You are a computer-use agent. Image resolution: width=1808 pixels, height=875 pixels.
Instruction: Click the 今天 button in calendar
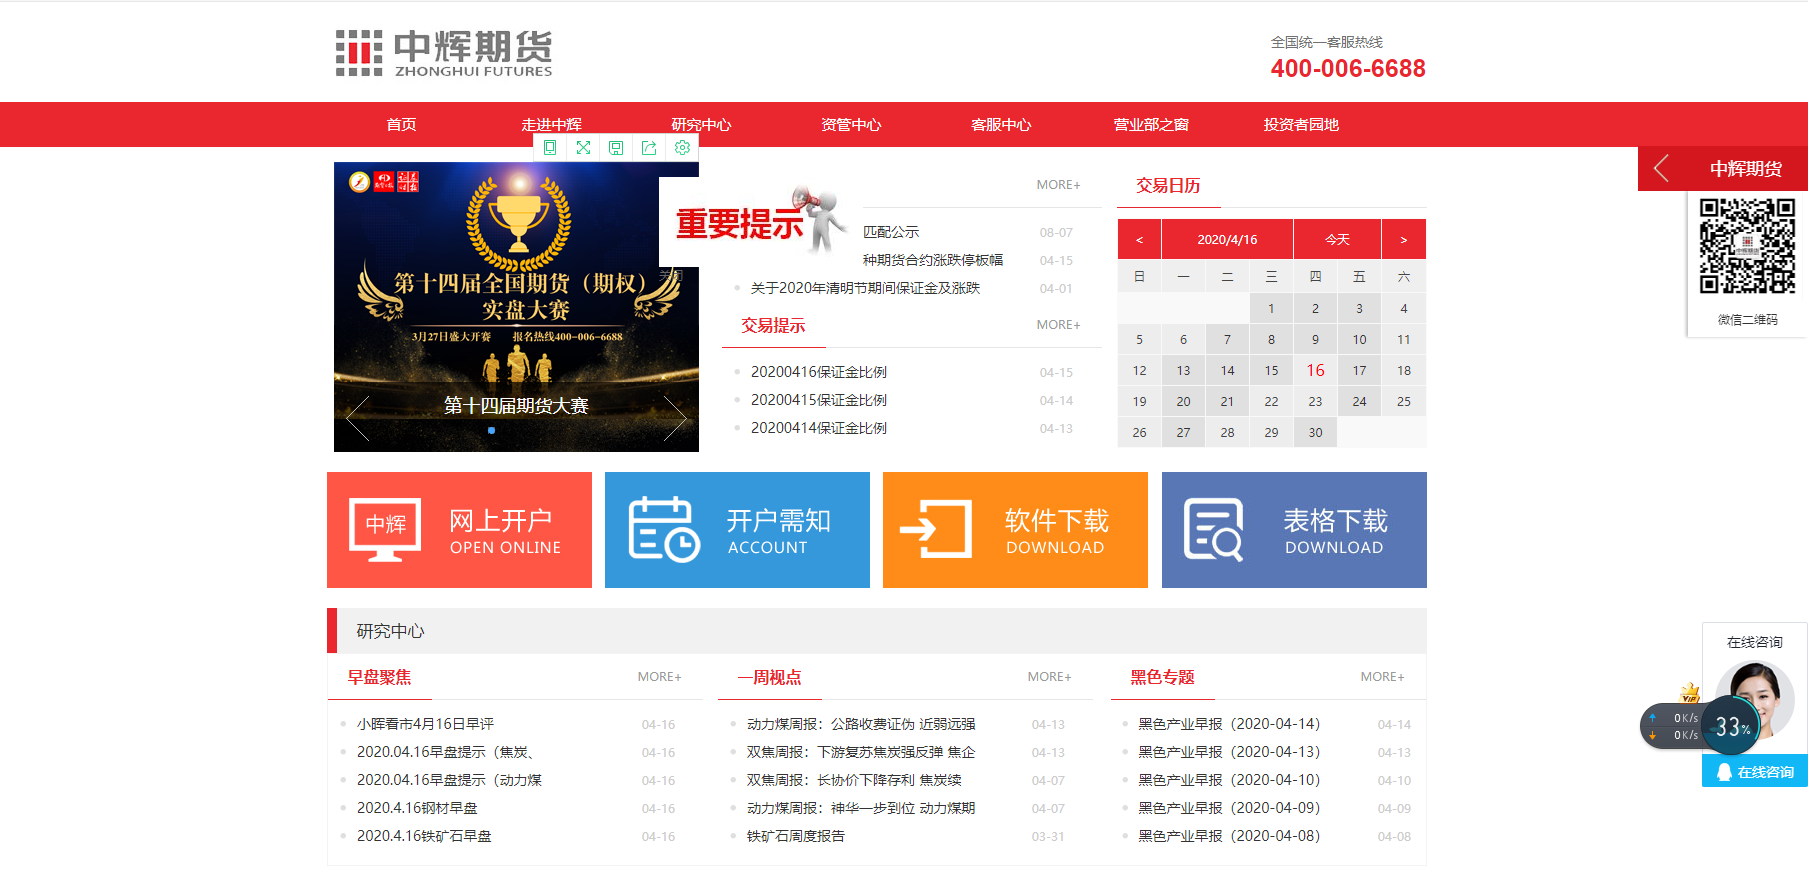(x=1337, y=240)
